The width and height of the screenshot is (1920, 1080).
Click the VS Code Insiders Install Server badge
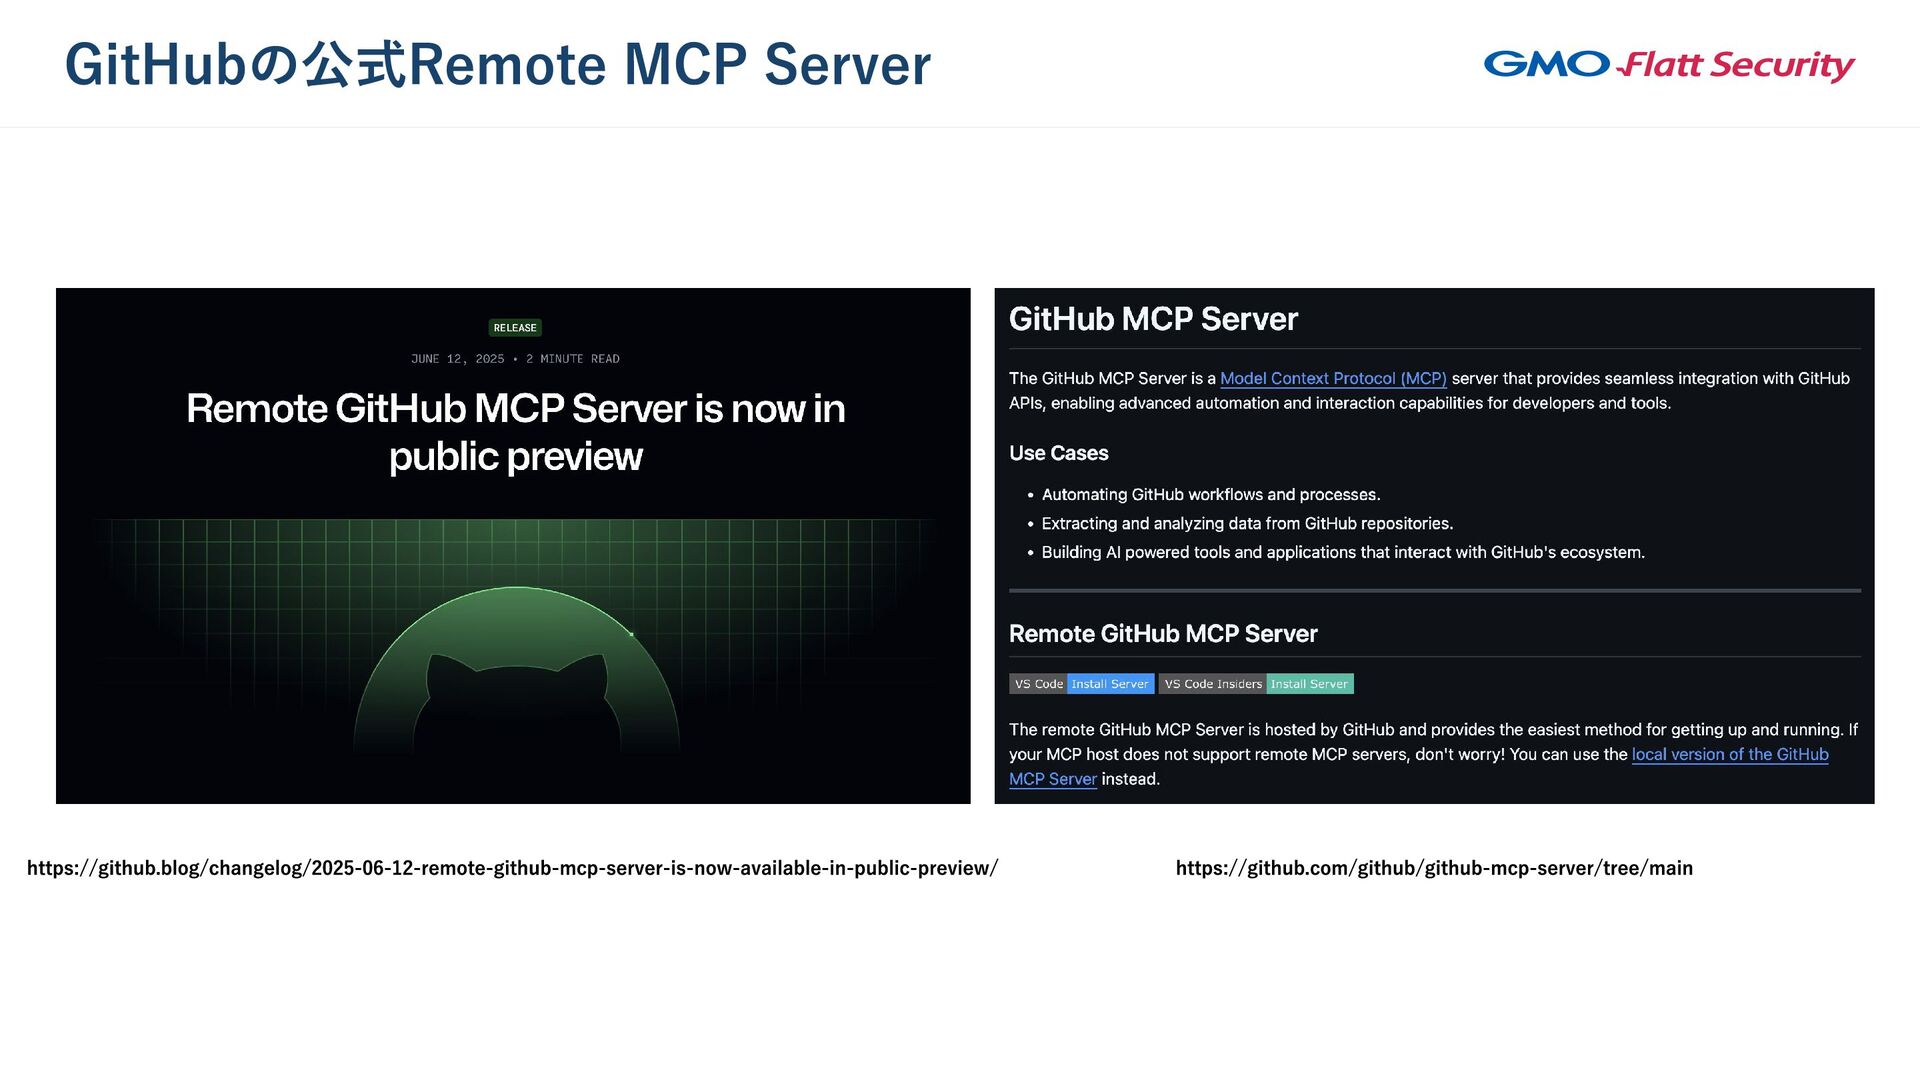tap(1256, 684)
